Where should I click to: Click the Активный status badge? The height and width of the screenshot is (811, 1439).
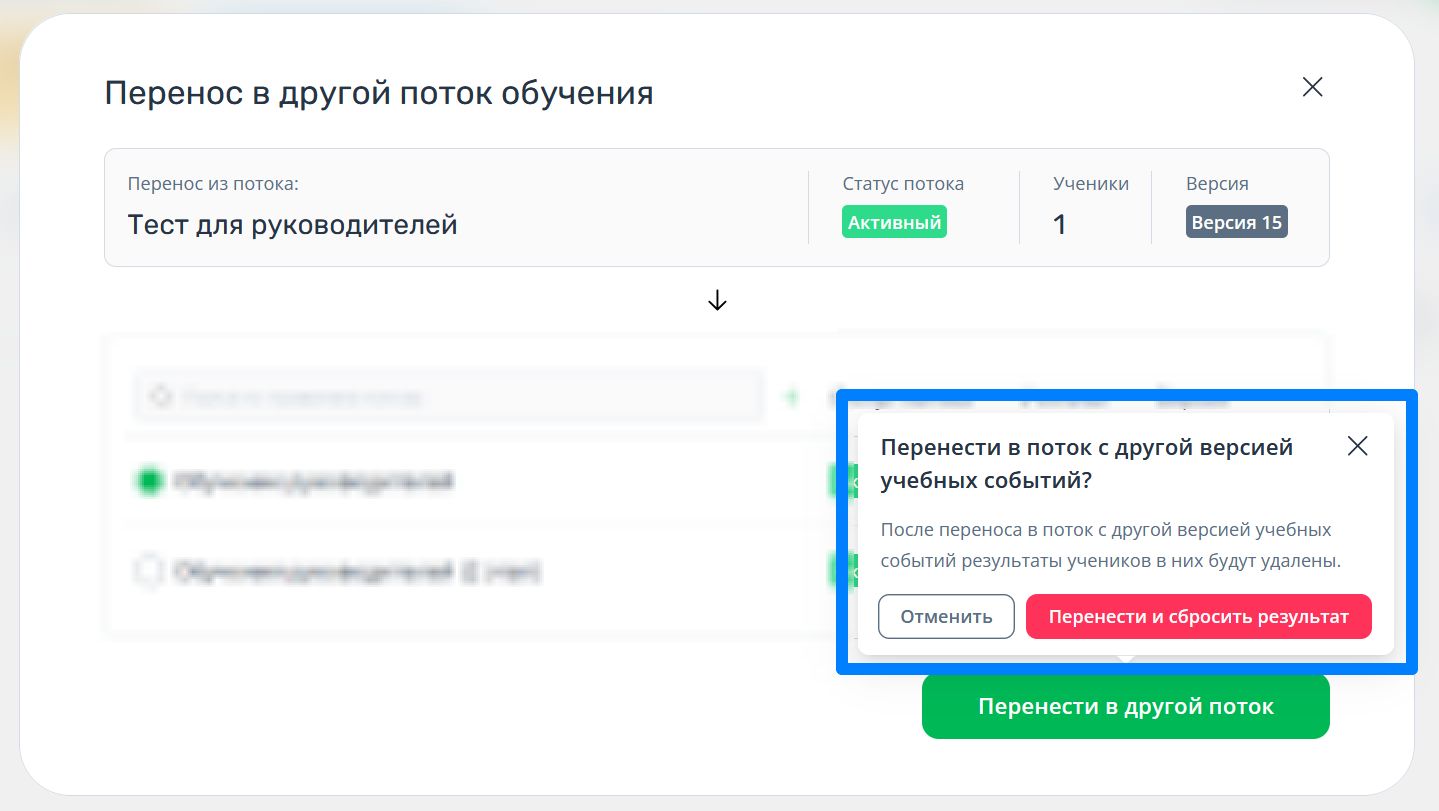coord(894,222)
